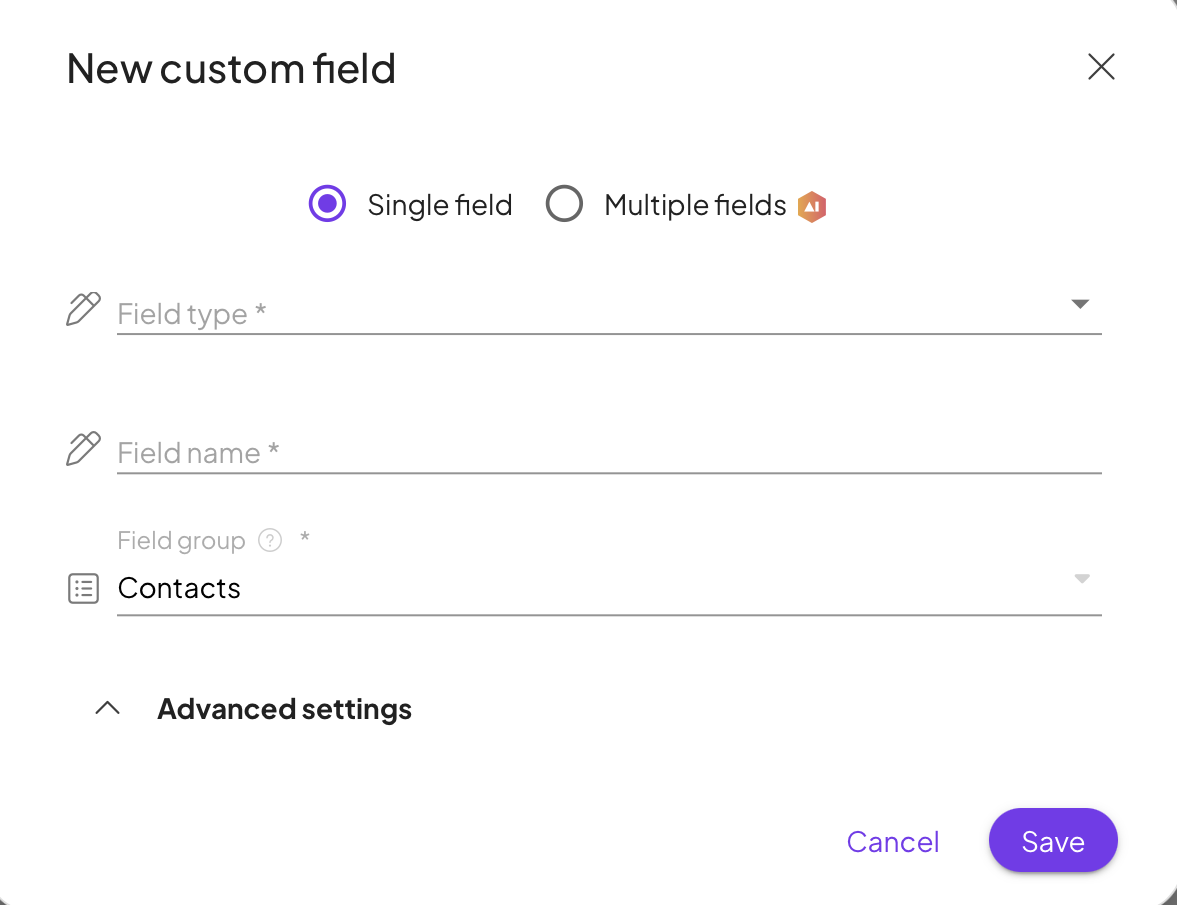Click the Field type selection box
The image size is (1177, 905).
coord(580,313)
